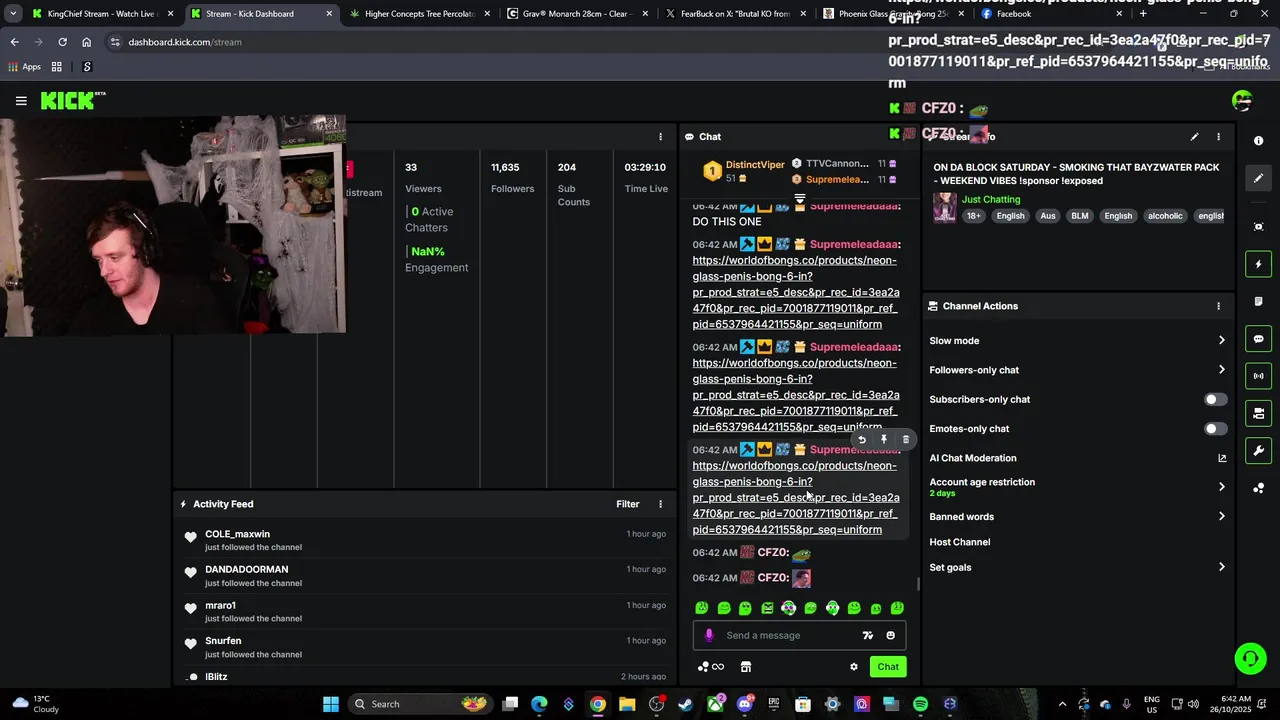
Task: Open the shop storefront icon under chat
Action: click(745, 667)
